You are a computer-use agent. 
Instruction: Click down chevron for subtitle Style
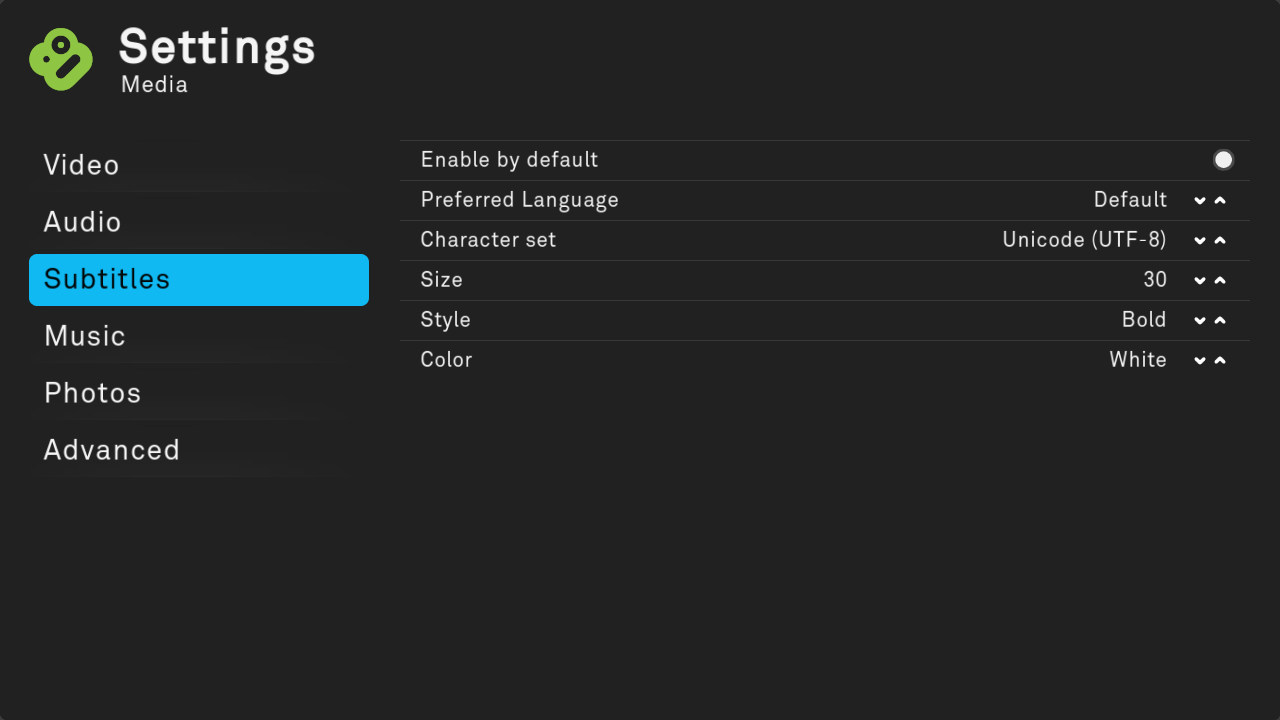click(x=1200, y=320)
